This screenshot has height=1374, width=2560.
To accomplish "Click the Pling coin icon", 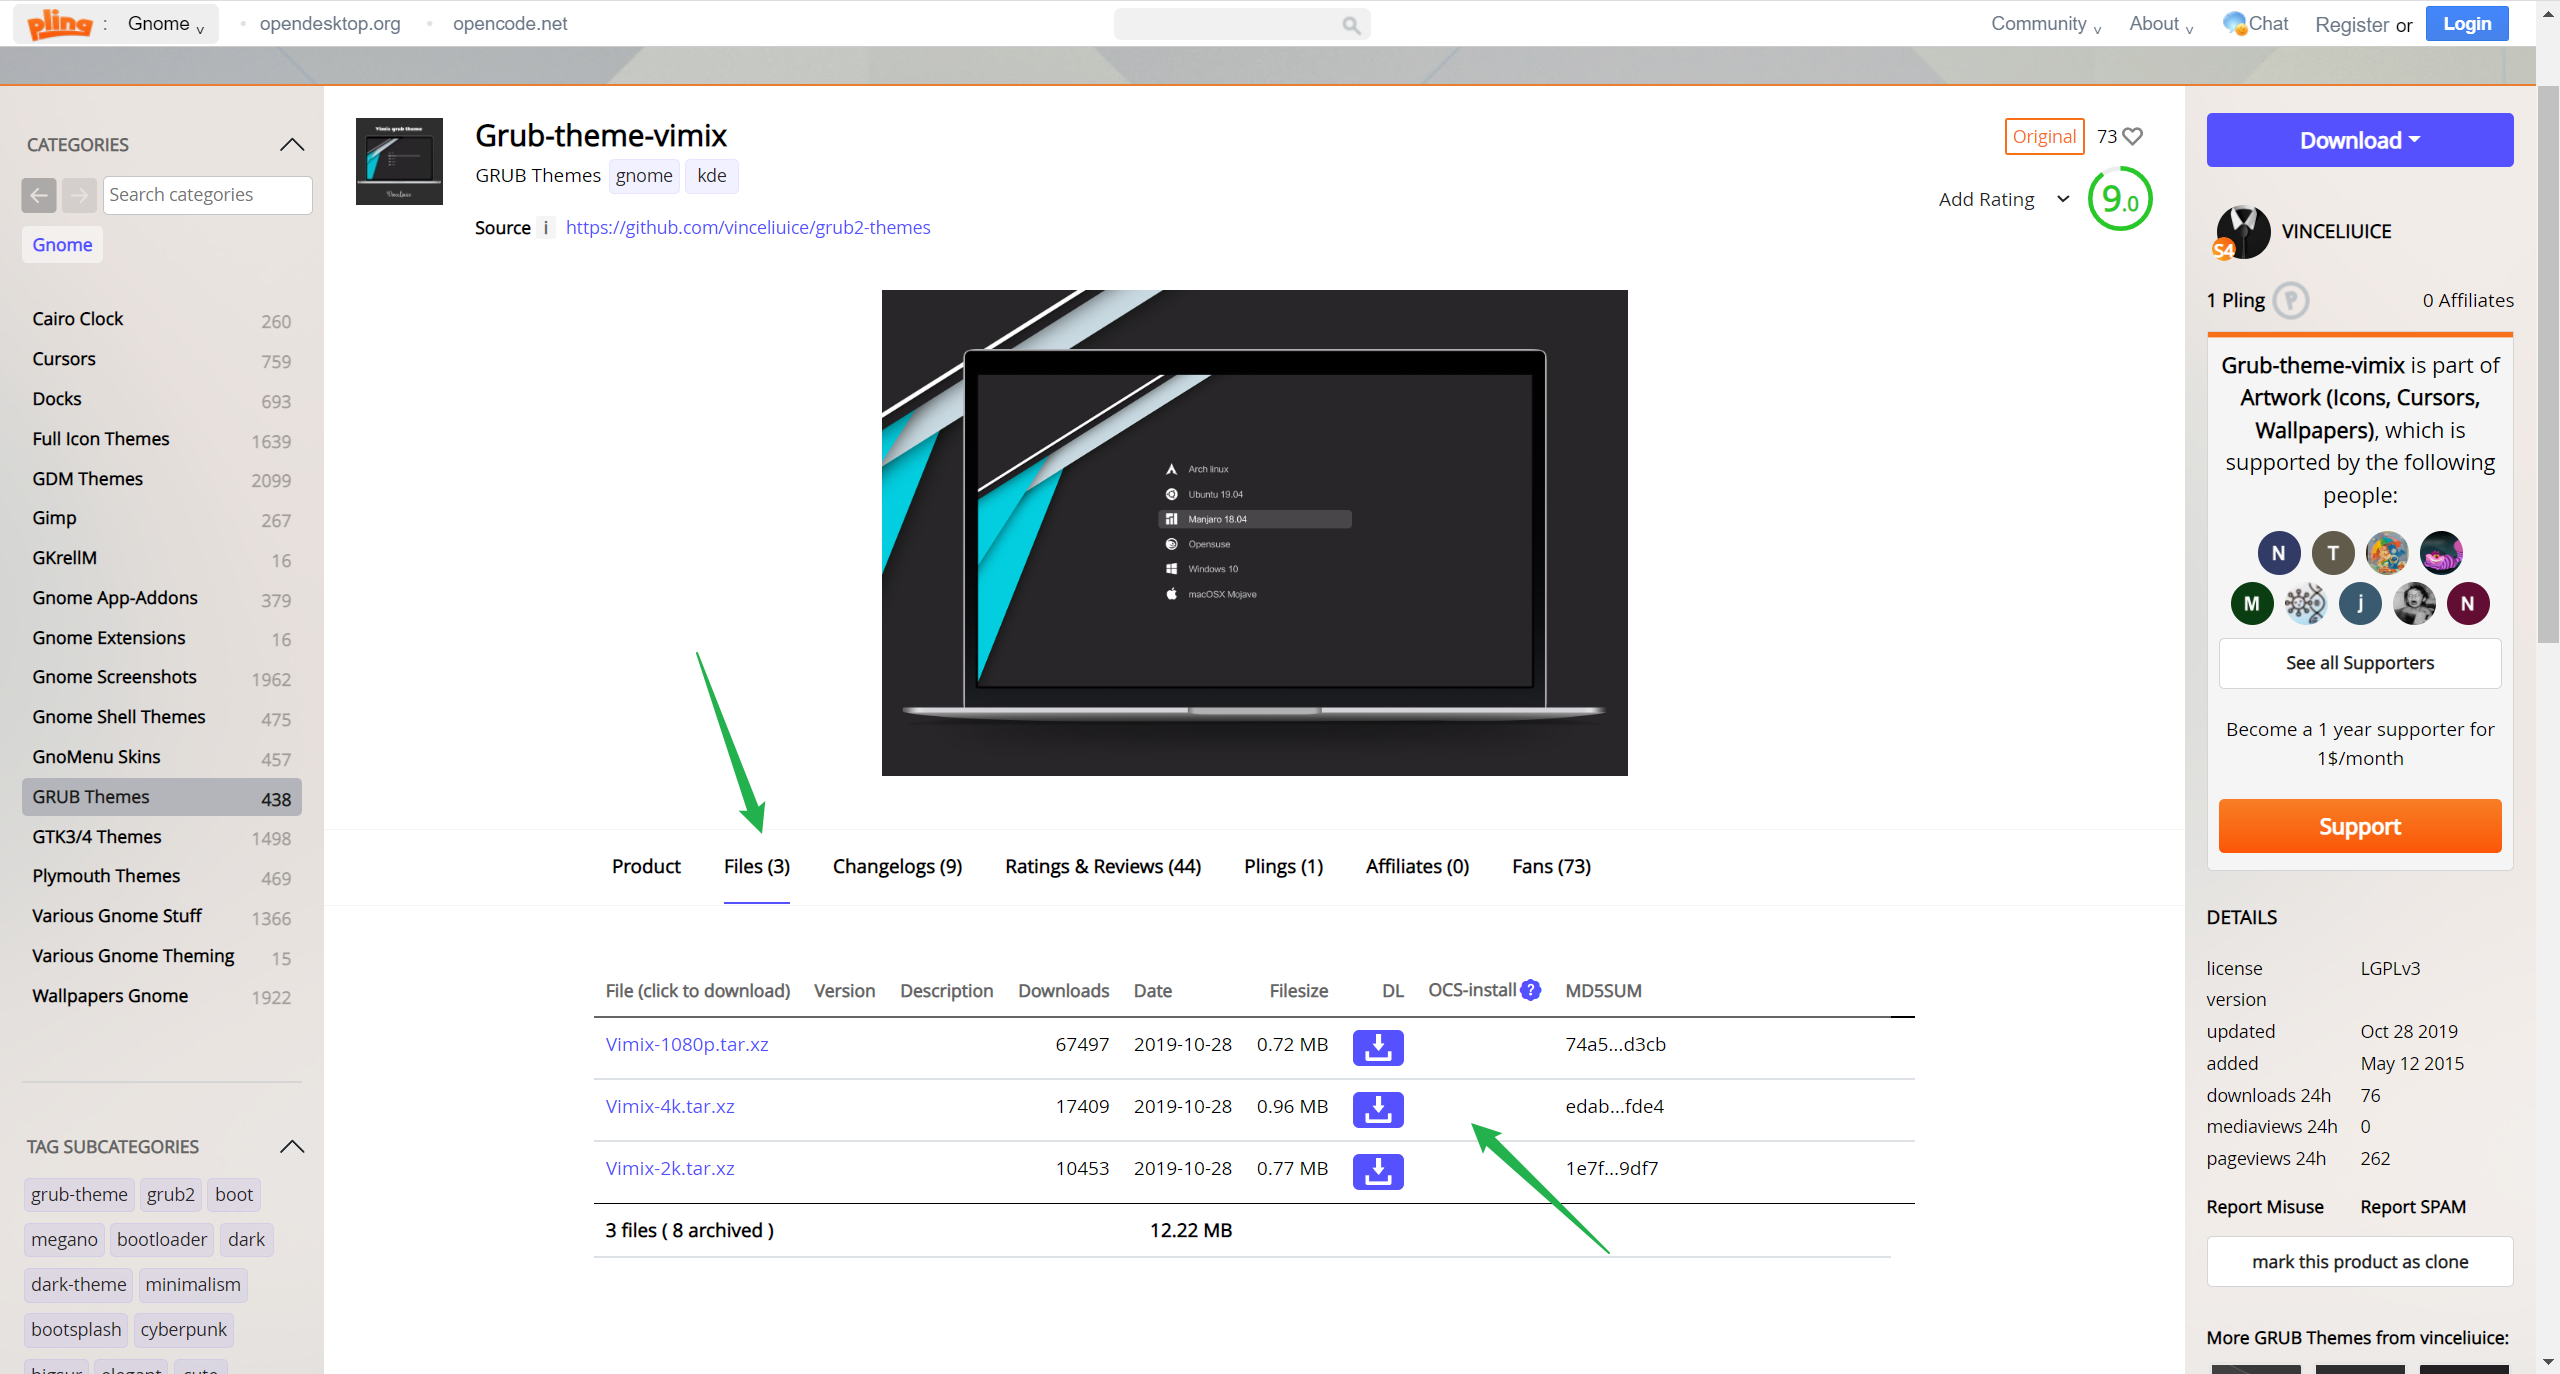I will [2290, 300].
